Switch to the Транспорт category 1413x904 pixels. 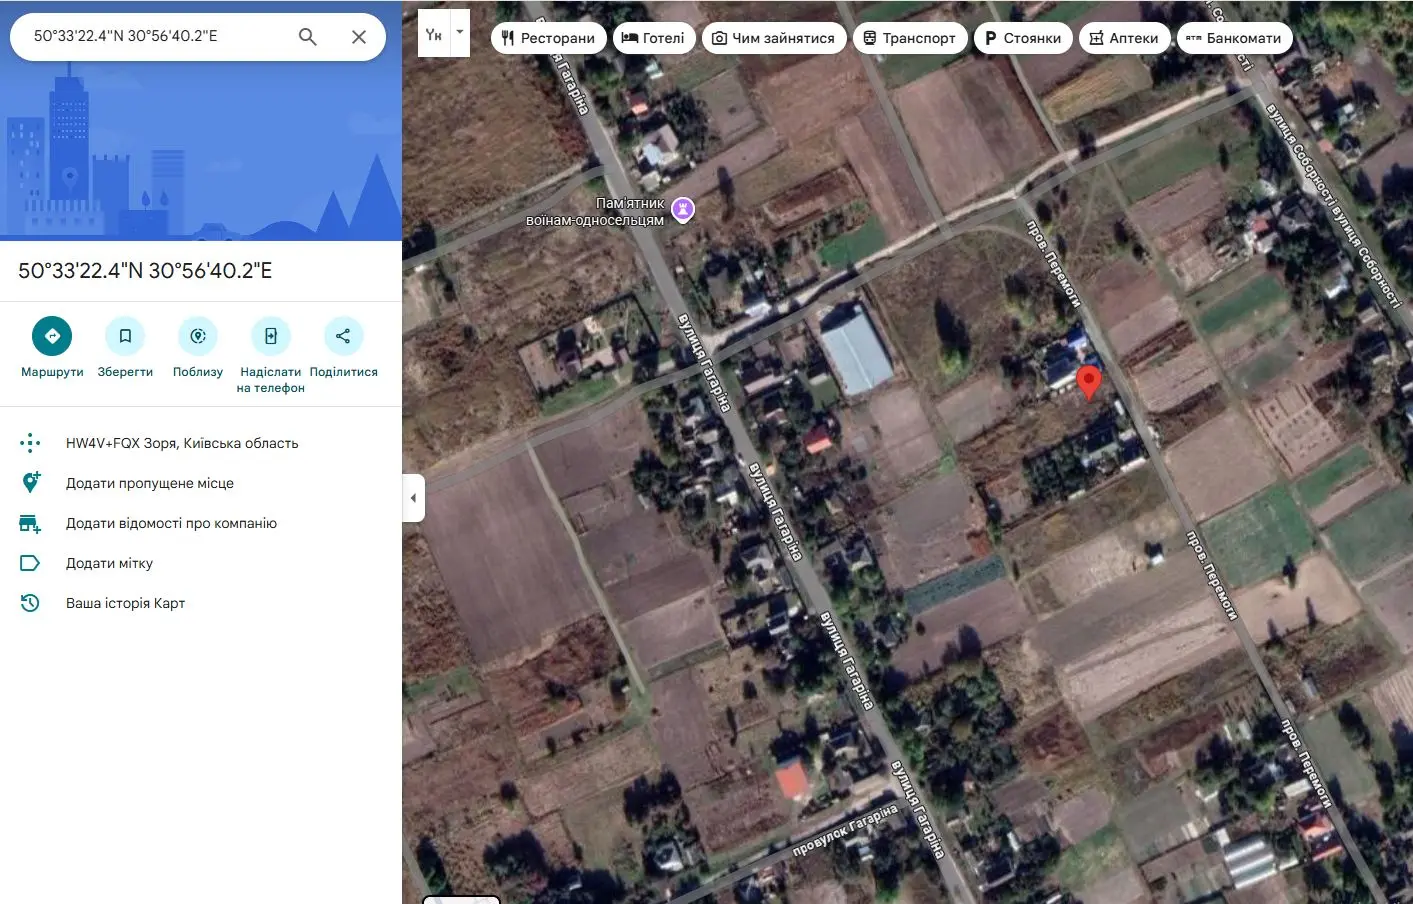909,37
